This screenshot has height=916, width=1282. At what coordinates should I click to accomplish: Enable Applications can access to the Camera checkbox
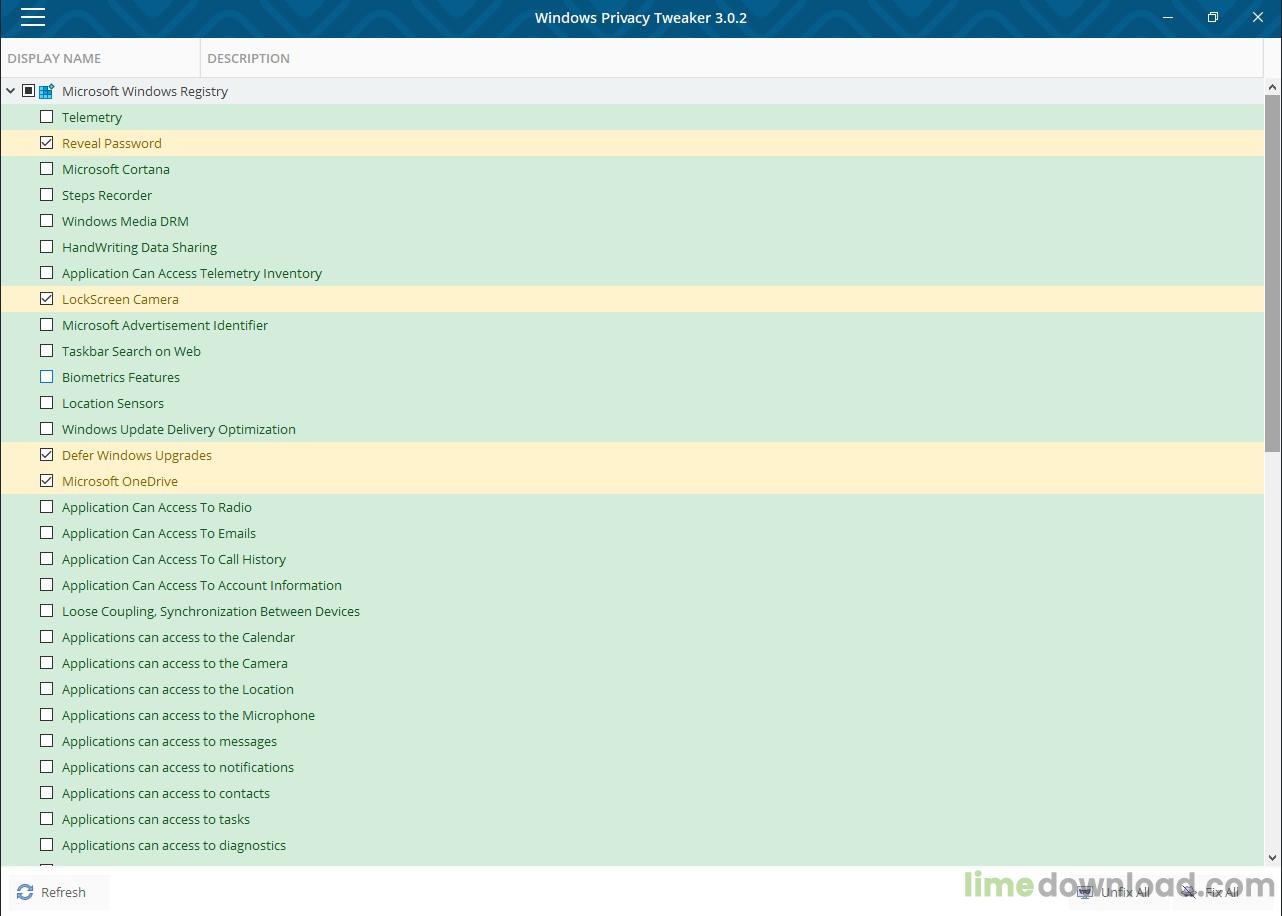pos(46,663)
